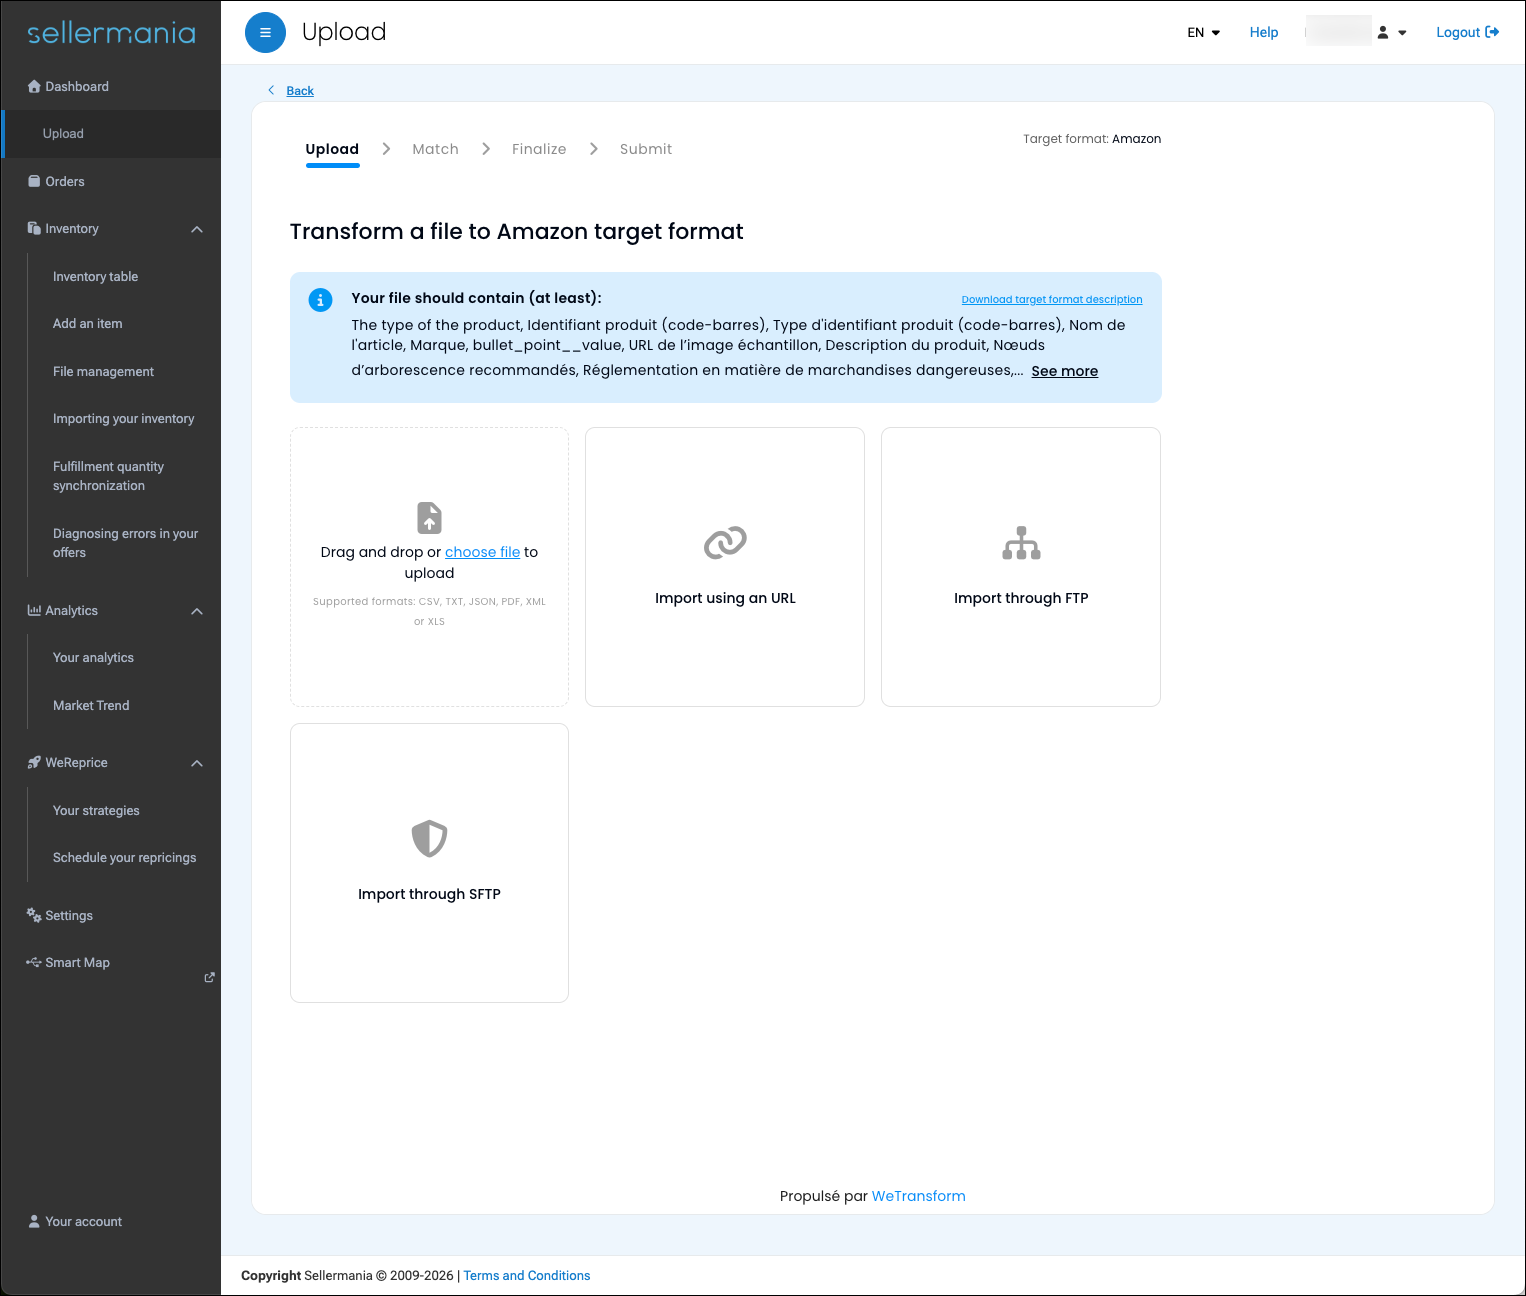
Task: Click the blue info circle icon
Action: [x=320, y=300]
